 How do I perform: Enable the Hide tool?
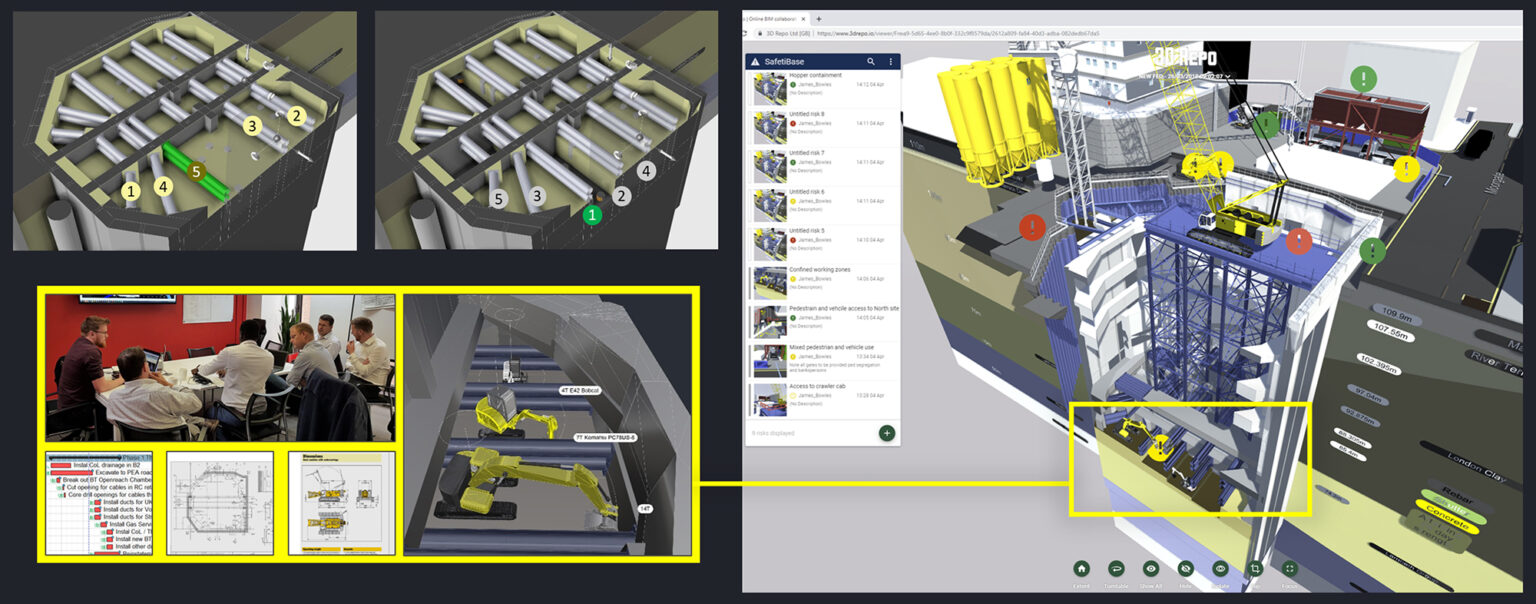pos(1186,568)
